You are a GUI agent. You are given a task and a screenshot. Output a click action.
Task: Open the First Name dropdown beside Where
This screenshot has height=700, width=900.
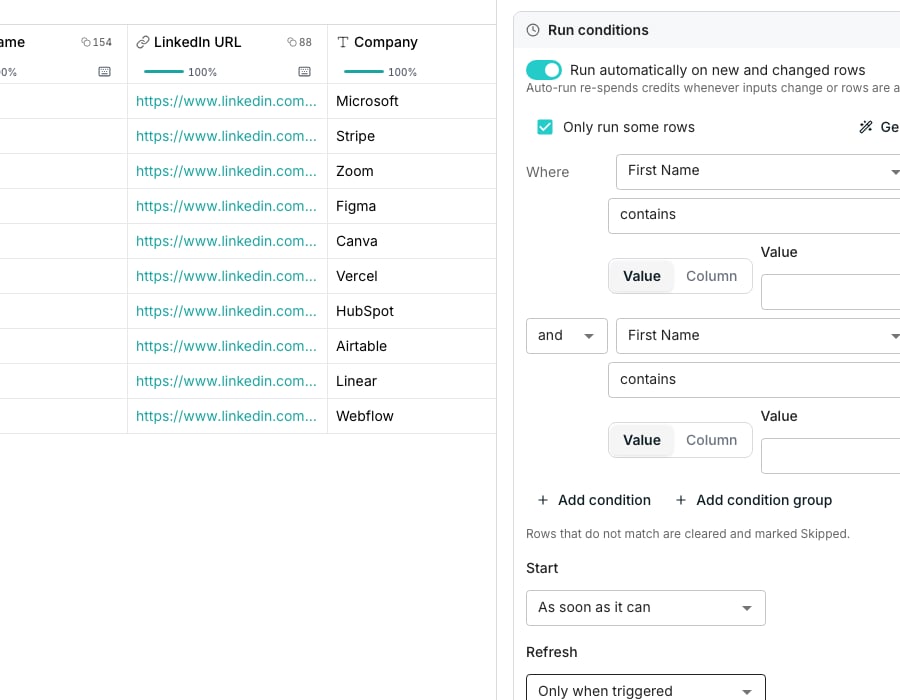pyautogui.click(x=758, y=172)
